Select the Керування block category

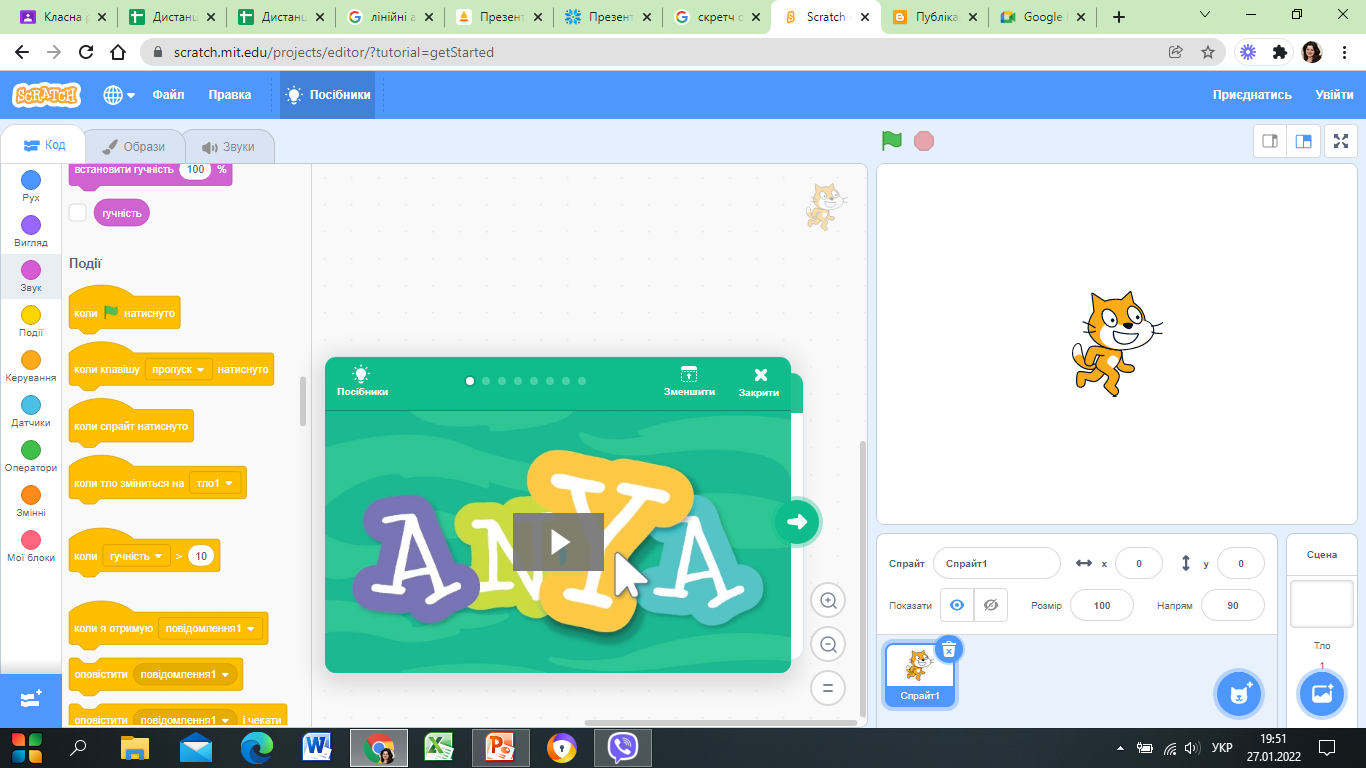(31, 366)
